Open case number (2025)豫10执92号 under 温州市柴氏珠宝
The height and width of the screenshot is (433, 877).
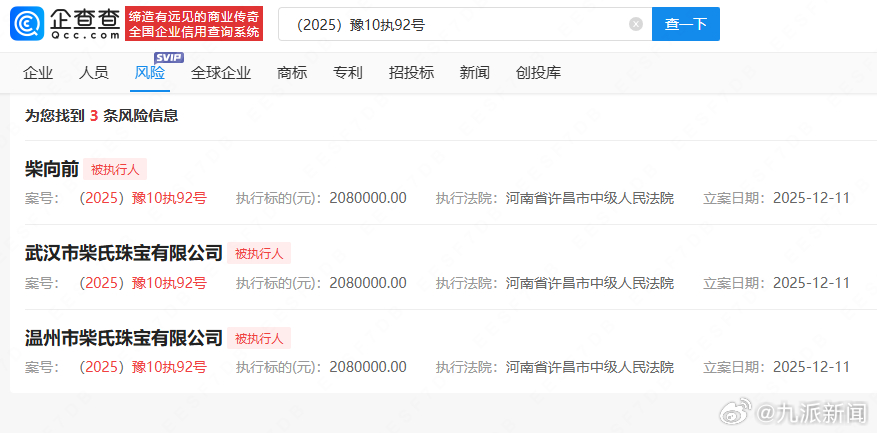pyautogui.click(x=143, y=367)
